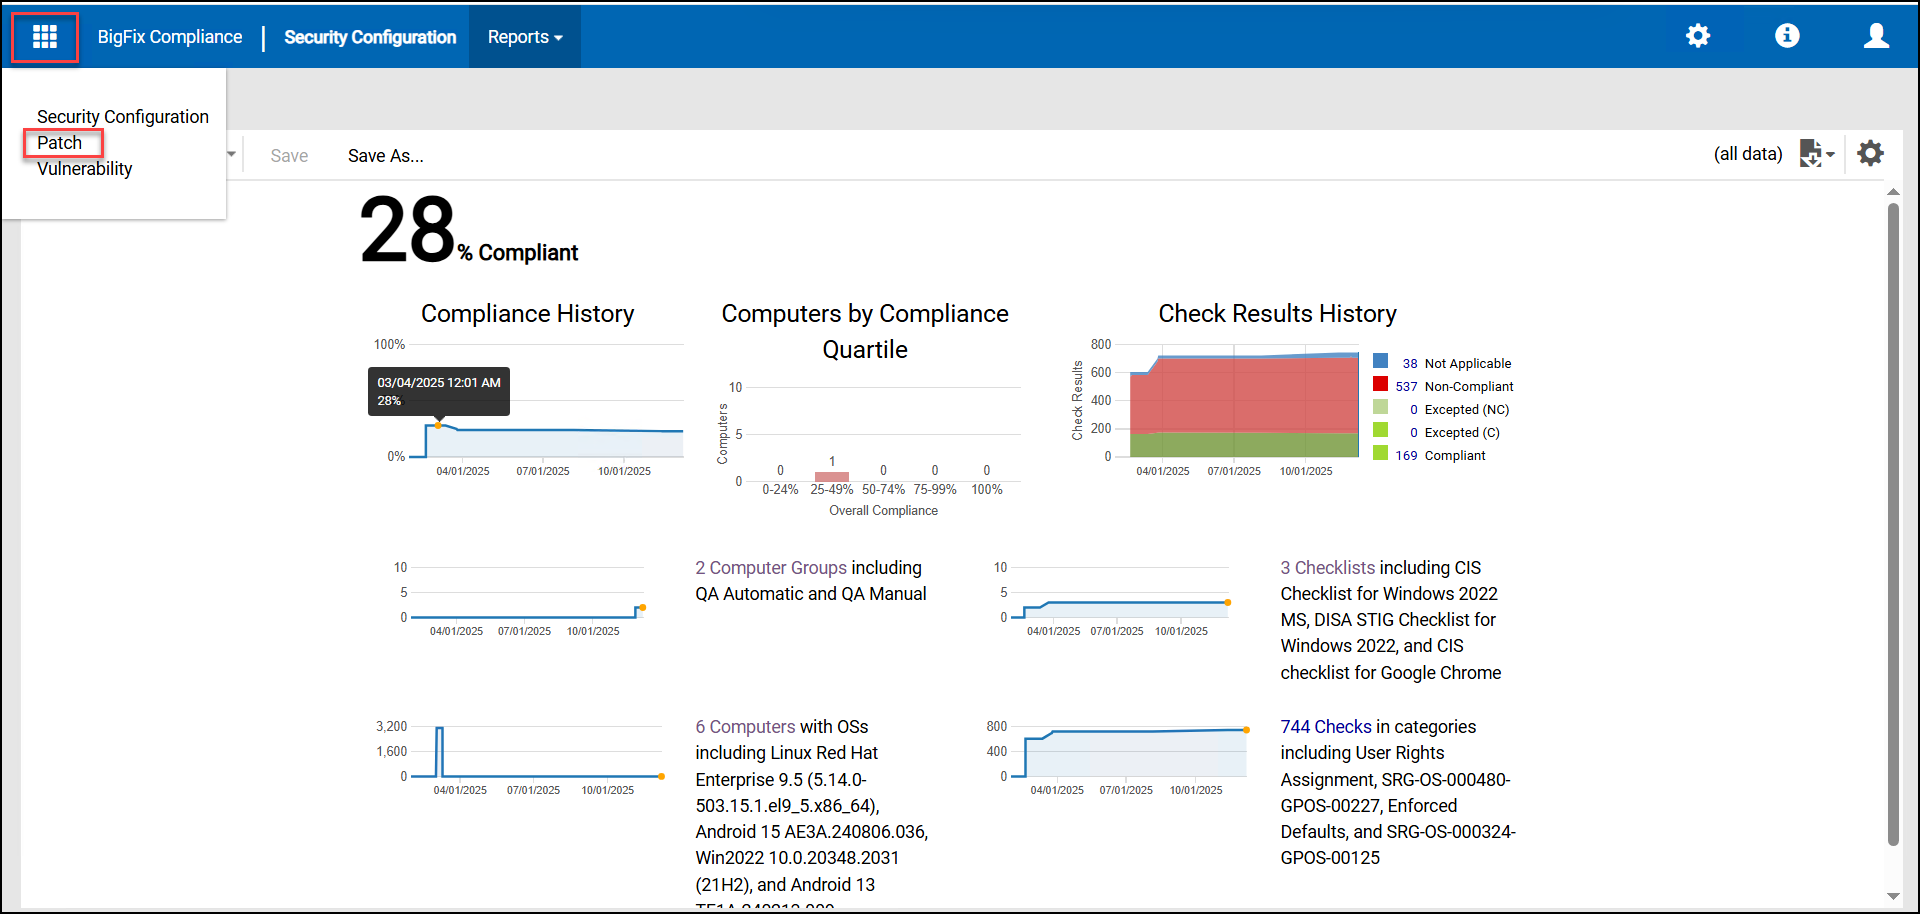
Task: Select Vulnerability from the application menu
Action: pyautogui.click(x=85, y=169)
